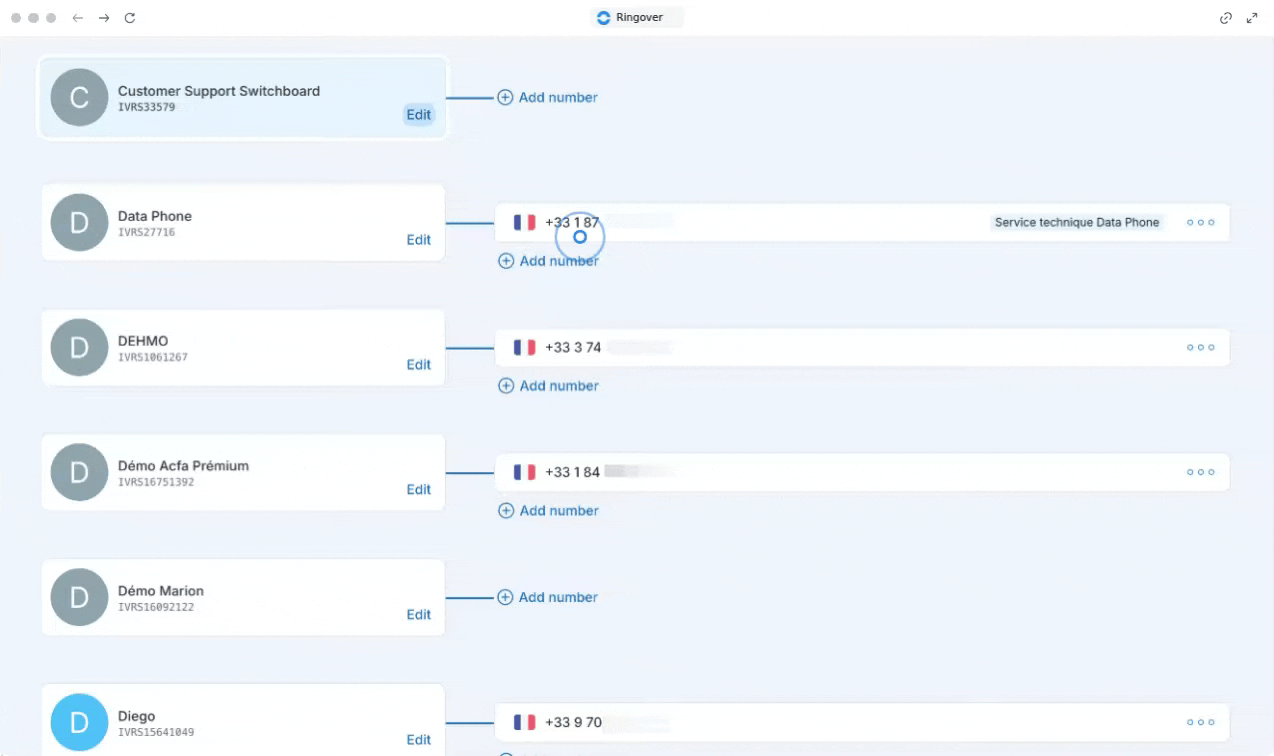Click French flag on +33 1 87 number

click(525, 222)
